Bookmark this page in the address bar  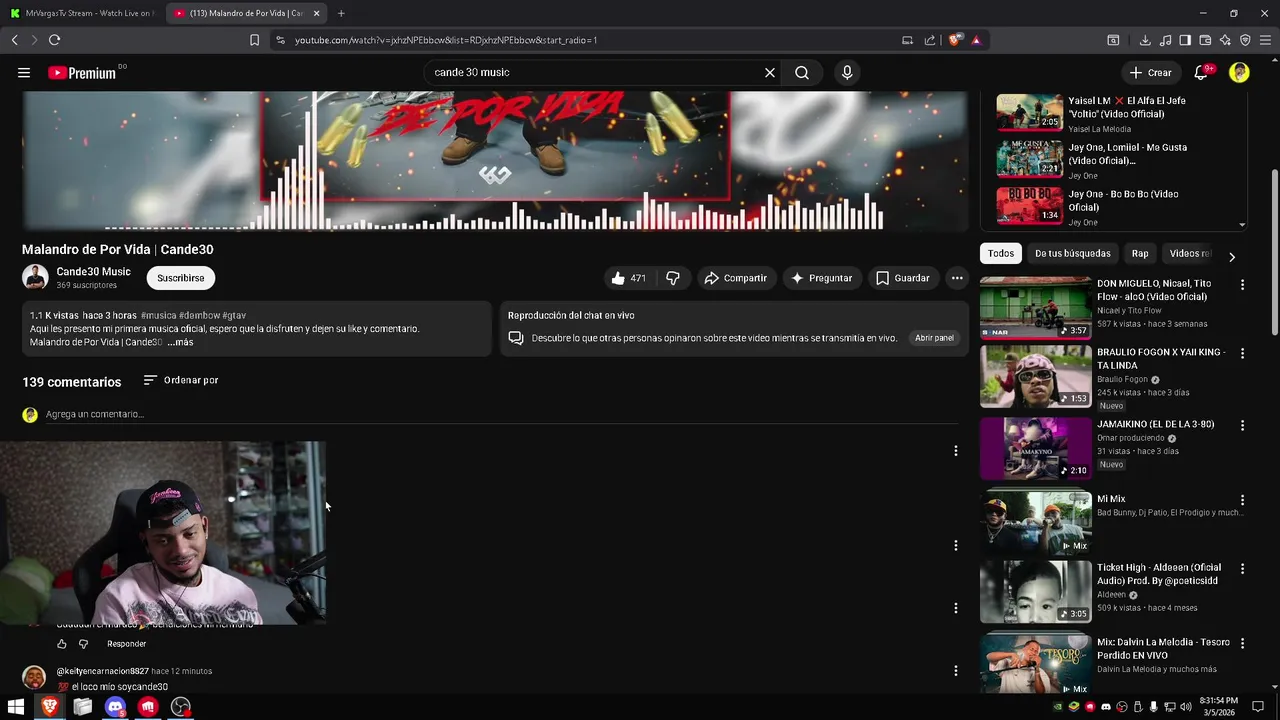click(254, 40)
